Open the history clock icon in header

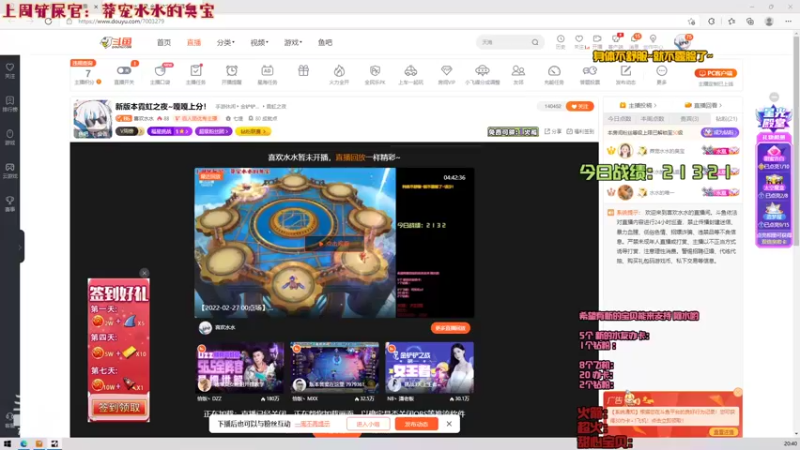[560, 41]
